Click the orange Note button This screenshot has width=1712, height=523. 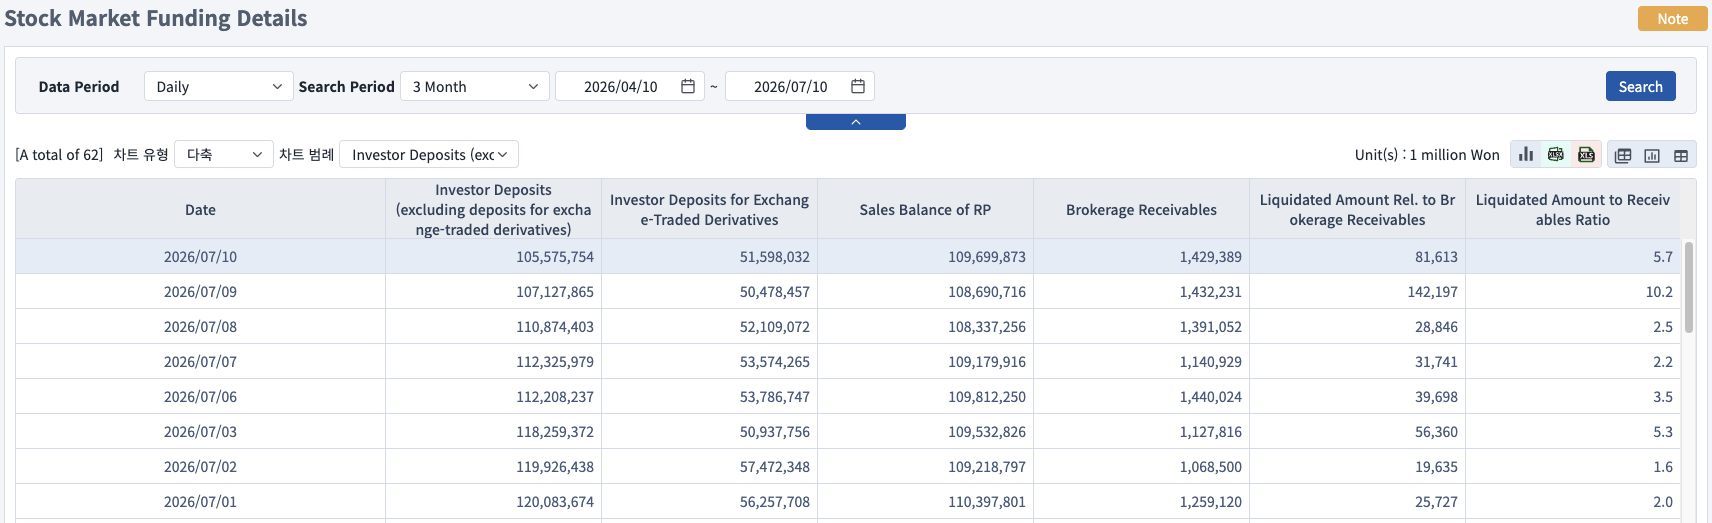[x=1672, y=18]
